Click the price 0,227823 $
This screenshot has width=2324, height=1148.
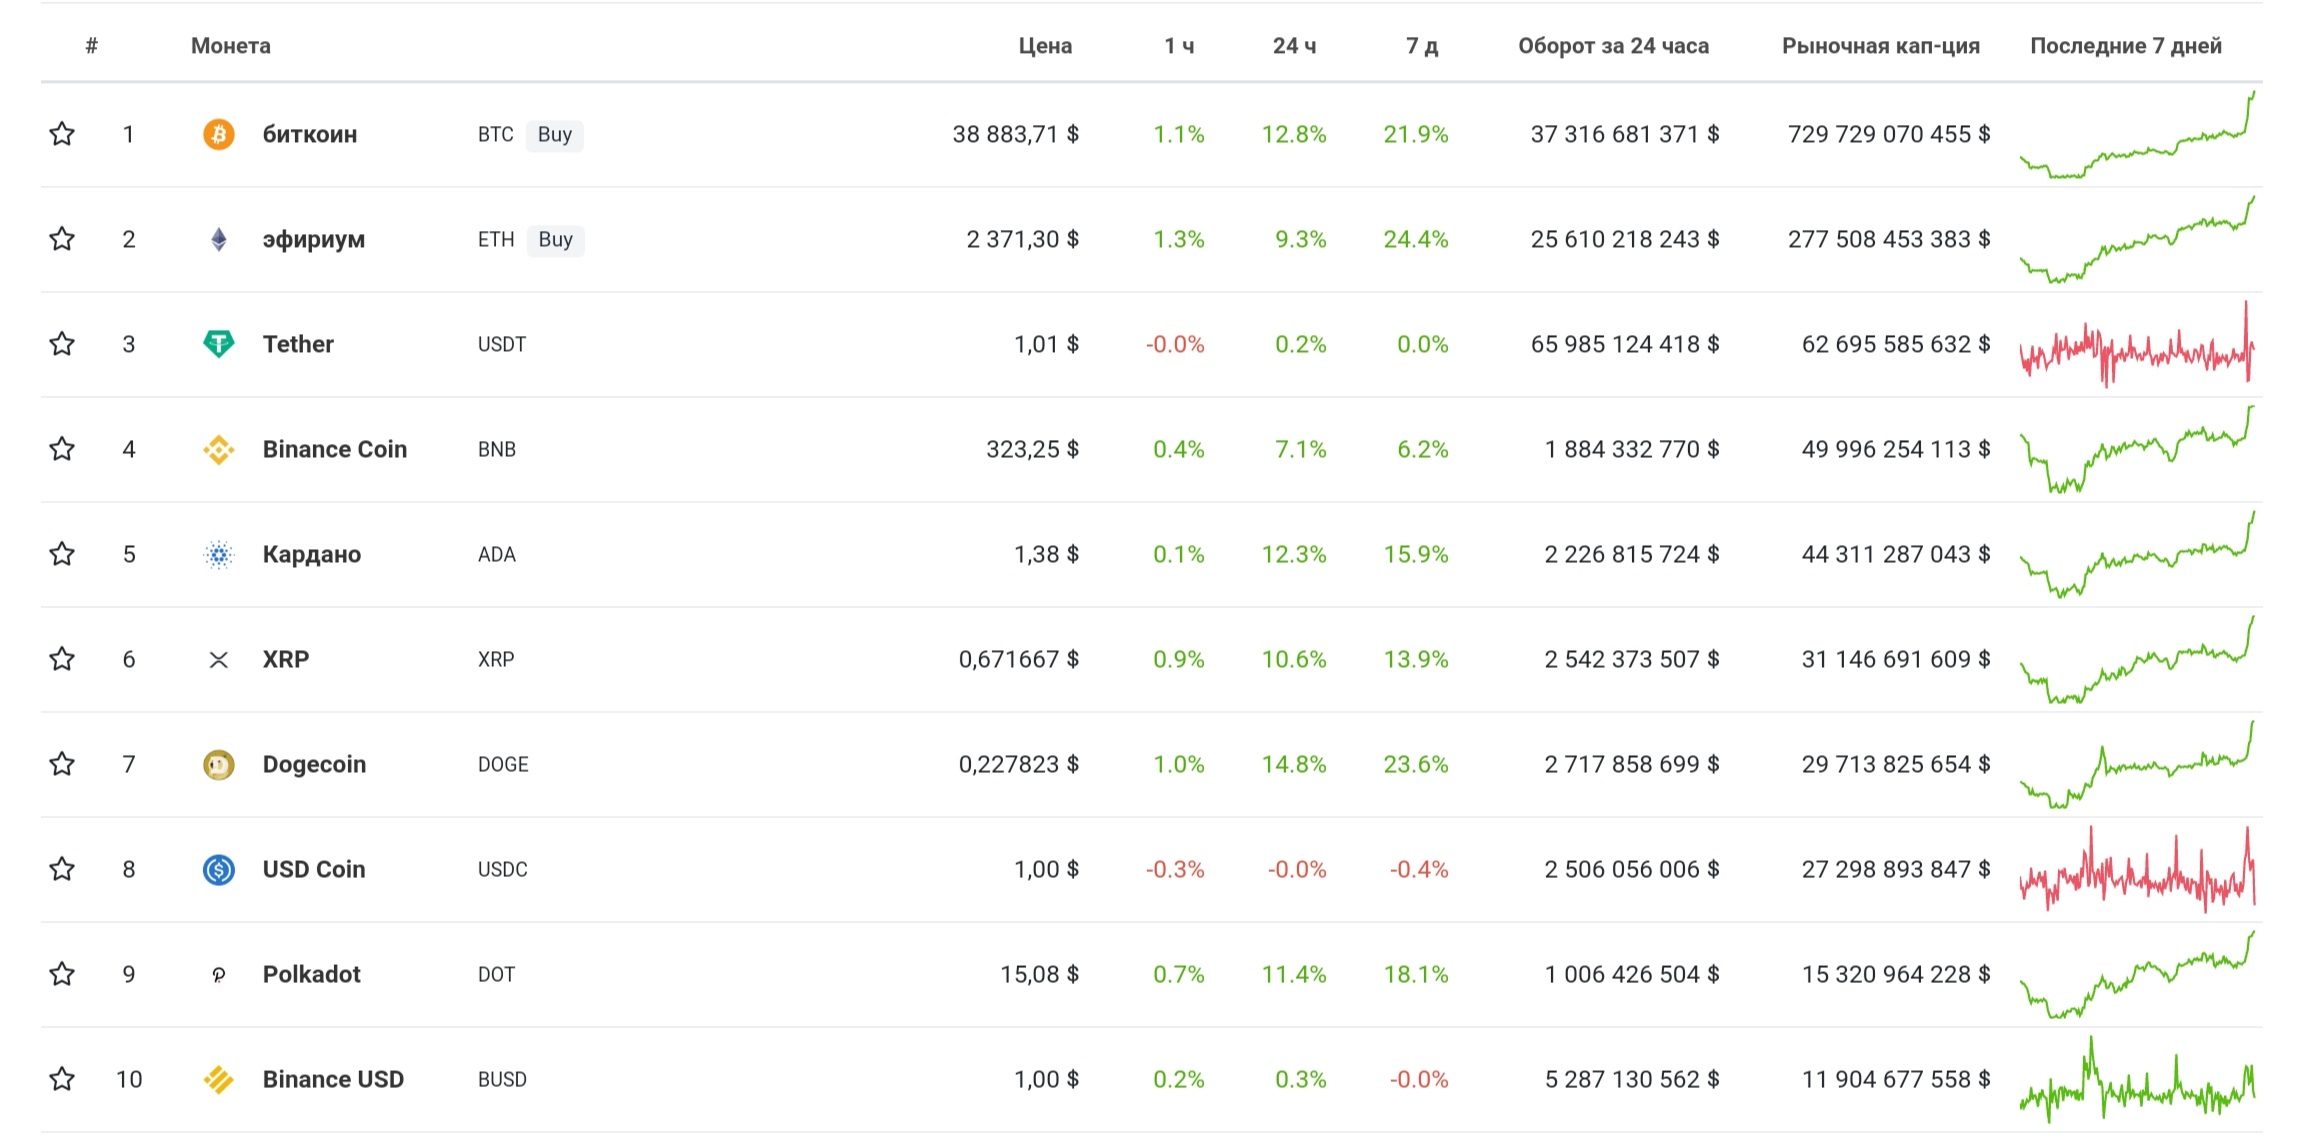coord(1019,764)
